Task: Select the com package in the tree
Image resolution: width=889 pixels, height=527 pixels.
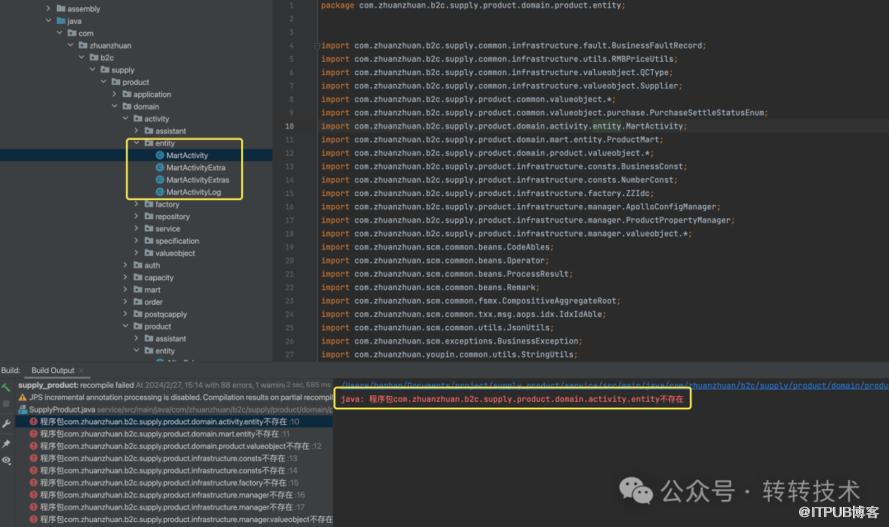Action: pyautogui.click(x=86, y=33)
